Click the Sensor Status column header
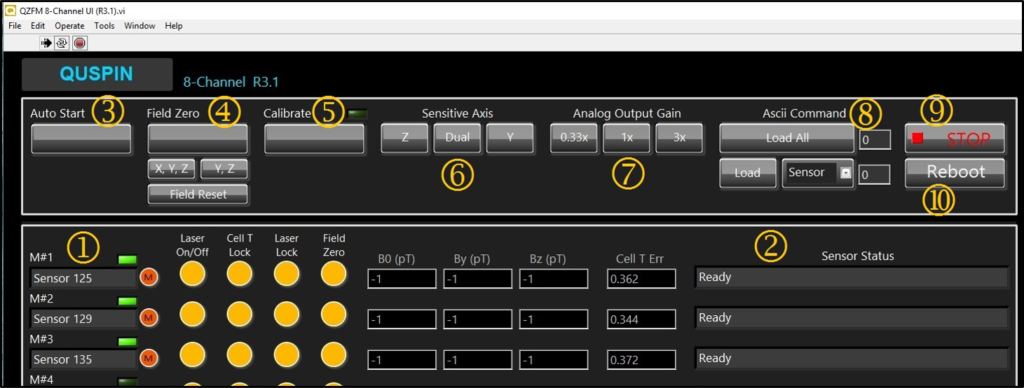 pyautogui.click(x=857, y=256)
